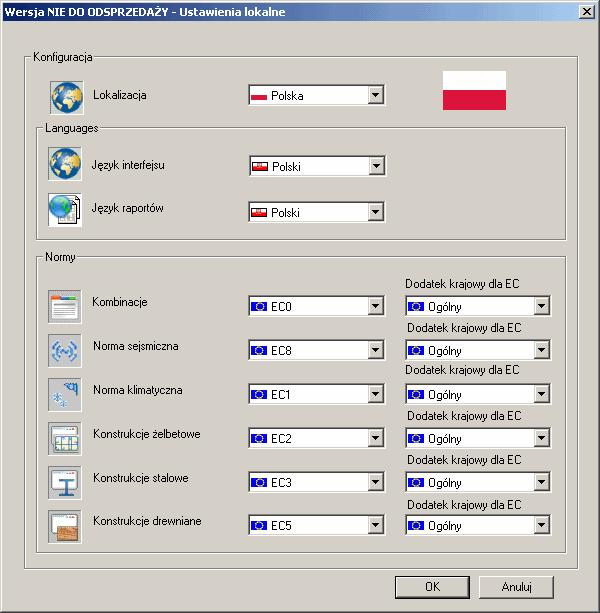The width and height of the screenshot is (600, 613).
Task: Click the Normy group title
Action: coord(60,257)
